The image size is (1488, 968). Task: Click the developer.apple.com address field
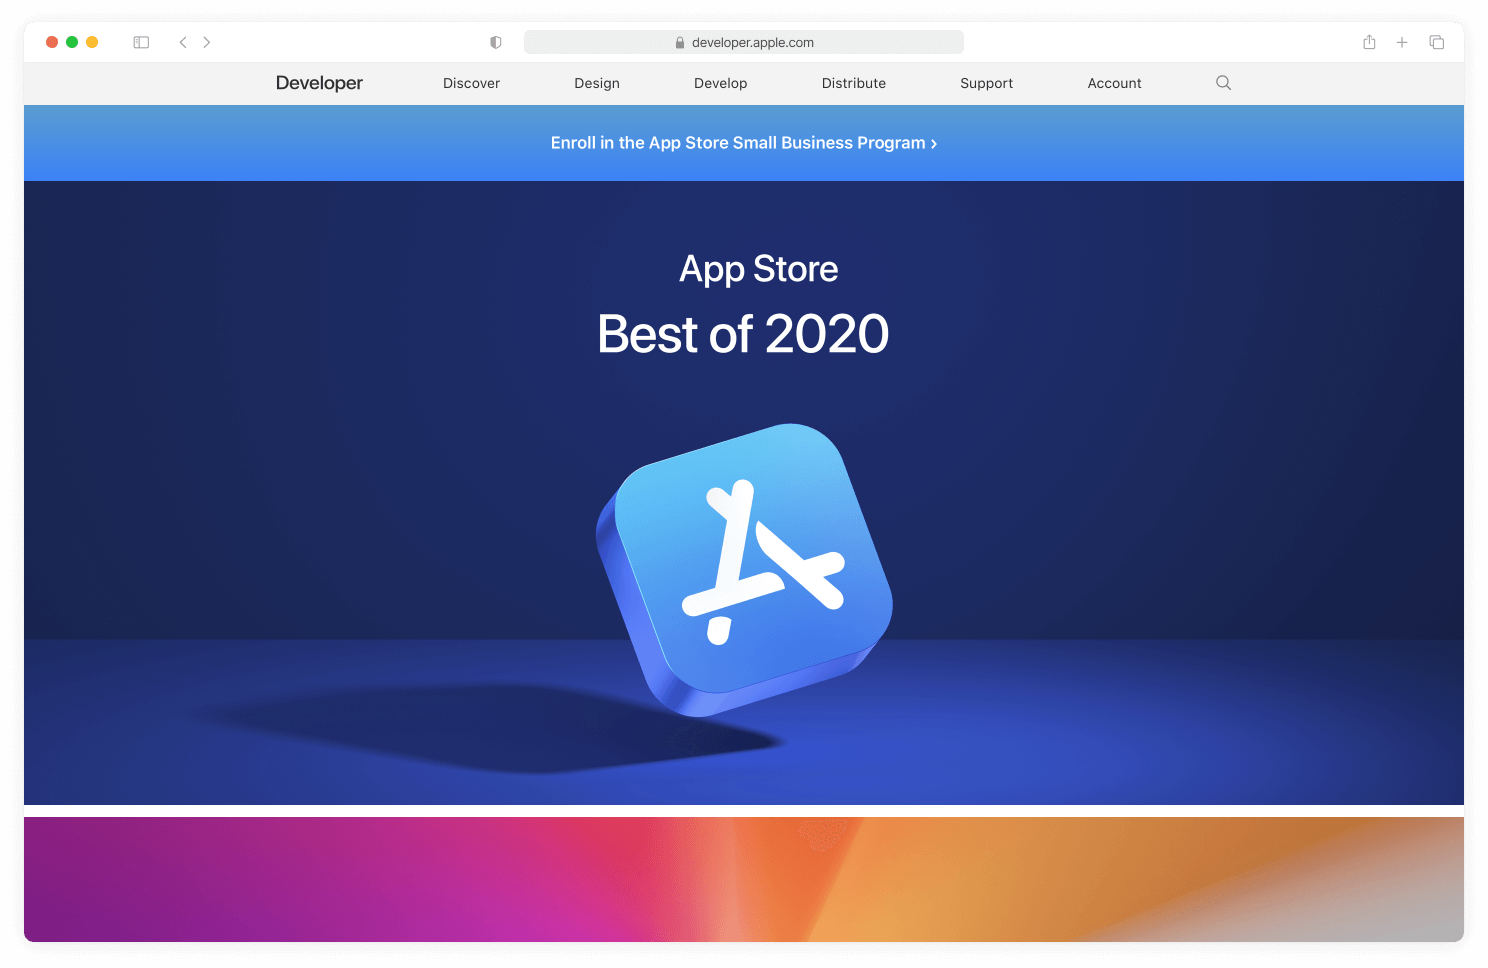744,42
